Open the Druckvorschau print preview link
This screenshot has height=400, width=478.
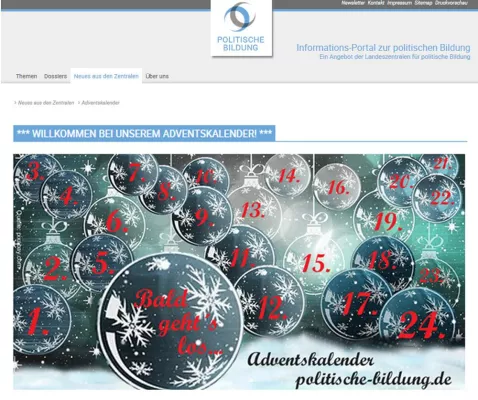pyautogui.click(x=451, y=3)
